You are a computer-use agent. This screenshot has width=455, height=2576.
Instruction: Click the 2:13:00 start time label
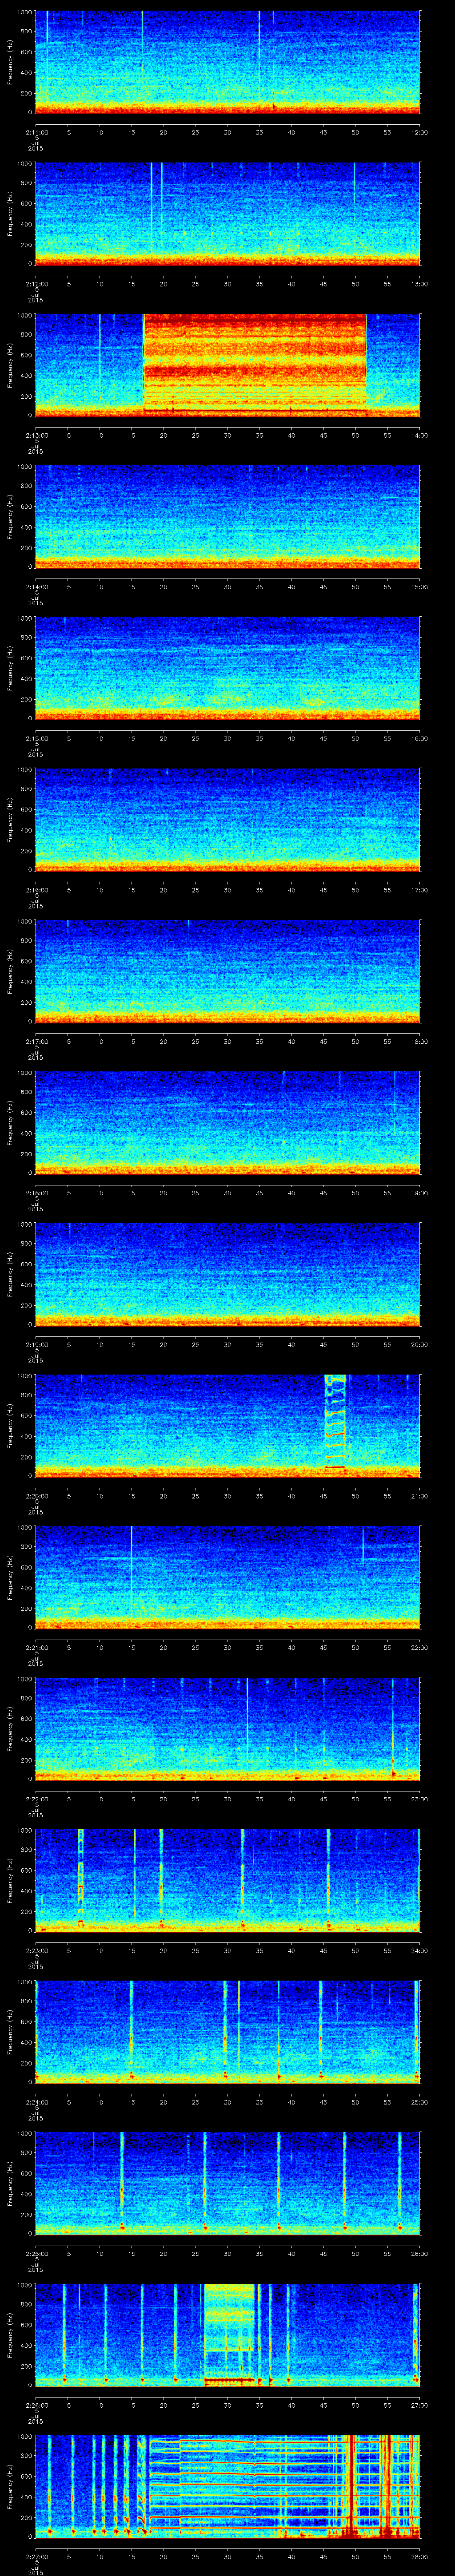point(36,435)
